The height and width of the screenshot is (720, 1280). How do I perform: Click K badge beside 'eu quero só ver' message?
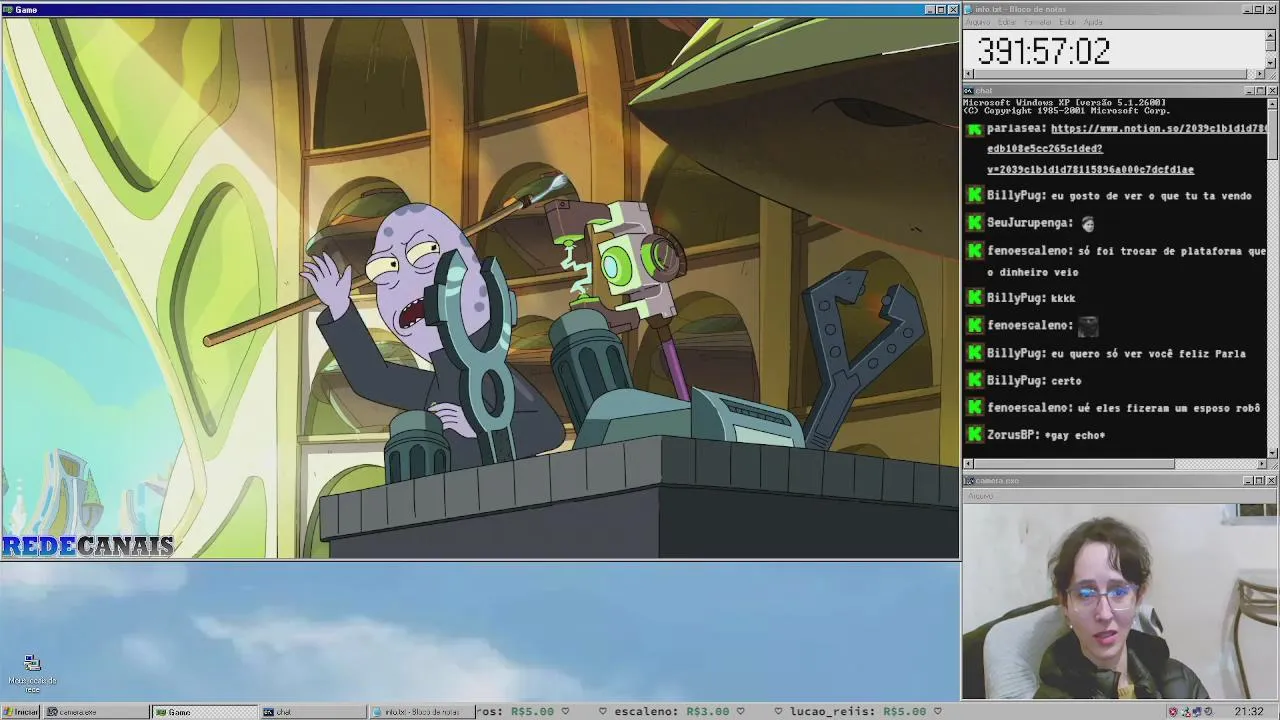pyautogui.click(x=975, y=353)
